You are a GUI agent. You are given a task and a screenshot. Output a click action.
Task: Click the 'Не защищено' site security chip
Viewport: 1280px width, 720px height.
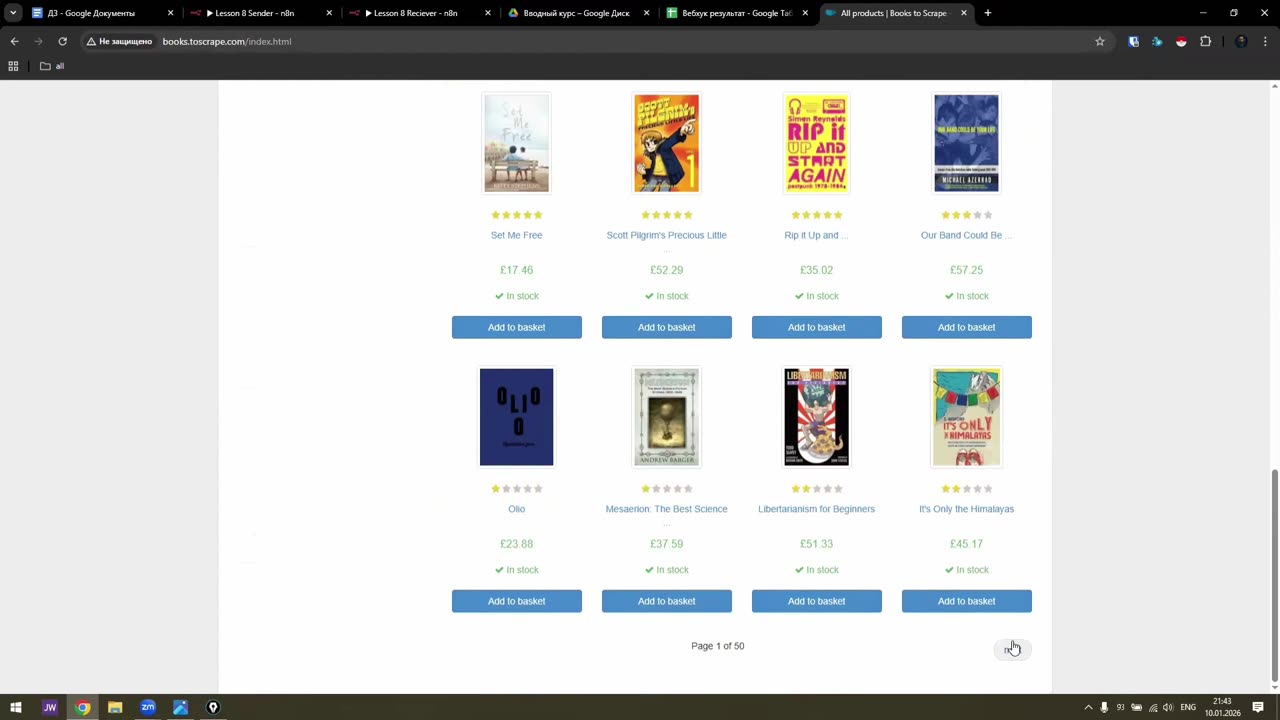tap(119, 41)
